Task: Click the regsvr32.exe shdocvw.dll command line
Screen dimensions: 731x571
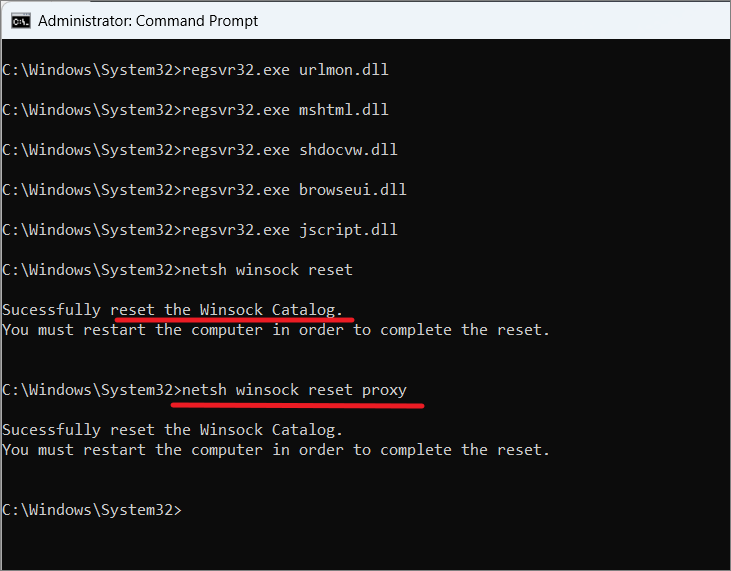Action: point(200,150)
